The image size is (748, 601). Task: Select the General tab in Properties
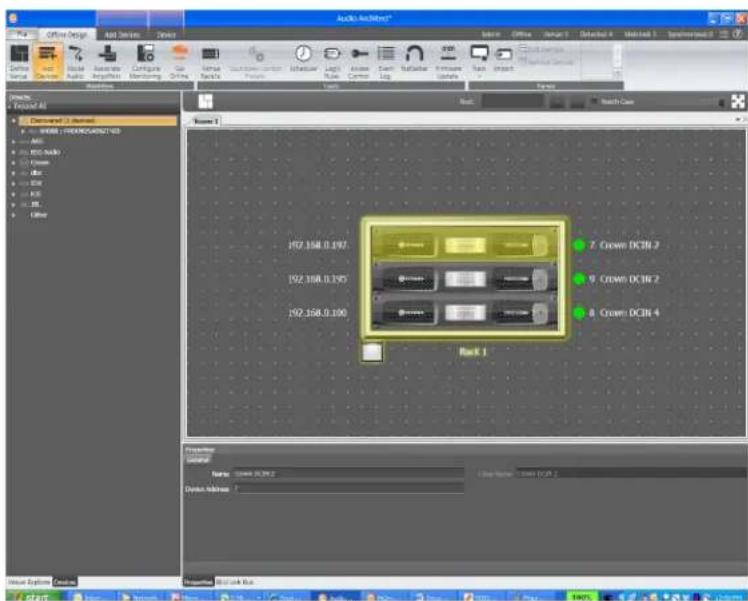coord(197,460)
